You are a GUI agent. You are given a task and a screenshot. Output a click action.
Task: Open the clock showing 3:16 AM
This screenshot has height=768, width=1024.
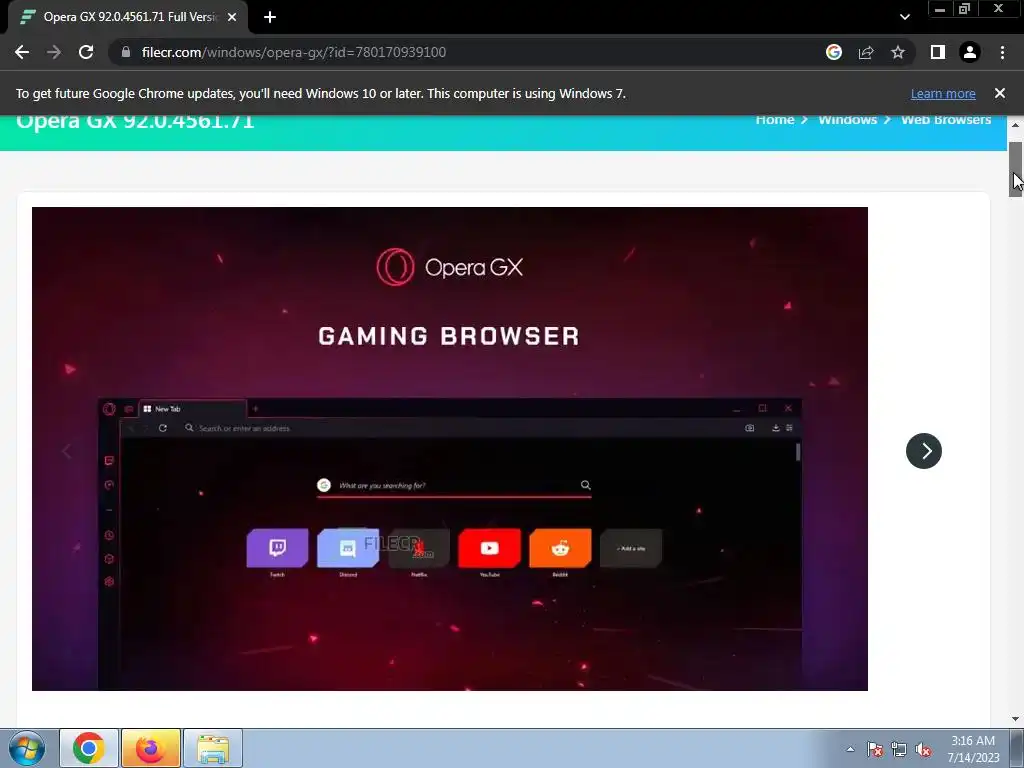pos(973,749)
